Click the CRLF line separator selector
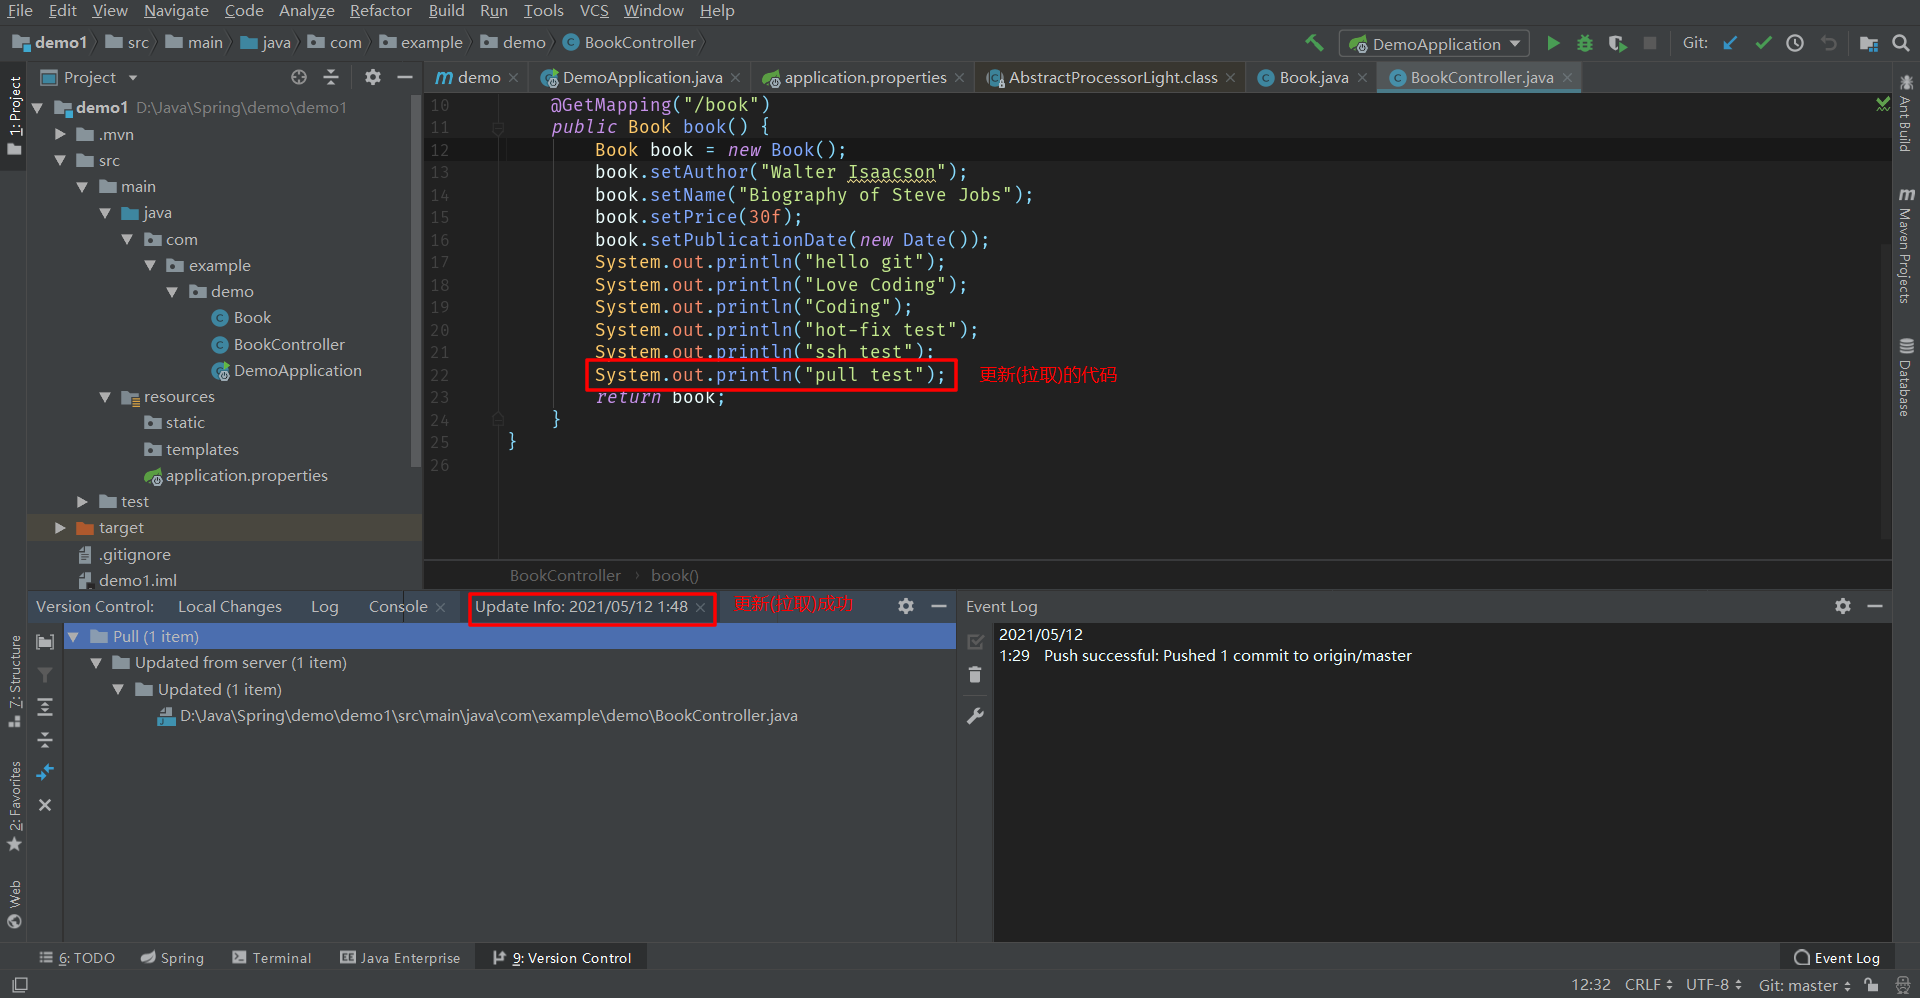Viewport: 1920px width, 998px height. click(x=1649, y=985)
